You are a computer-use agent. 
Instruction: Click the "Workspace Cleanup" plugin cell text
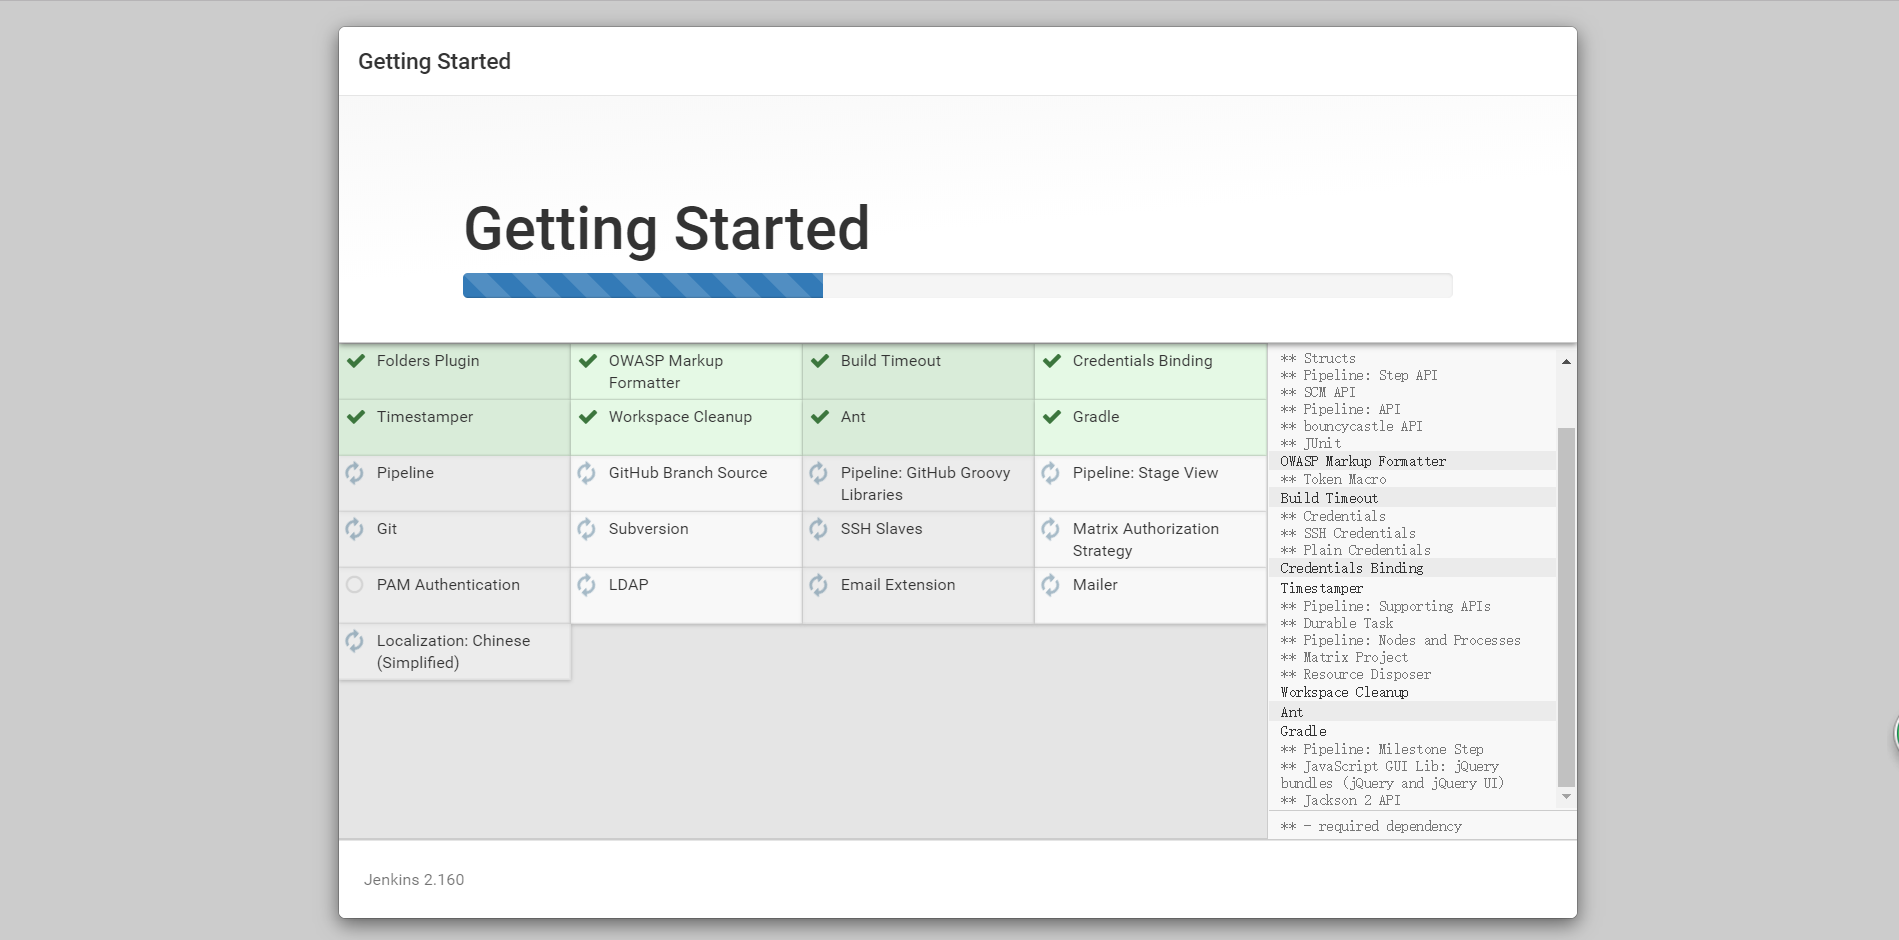680,417
